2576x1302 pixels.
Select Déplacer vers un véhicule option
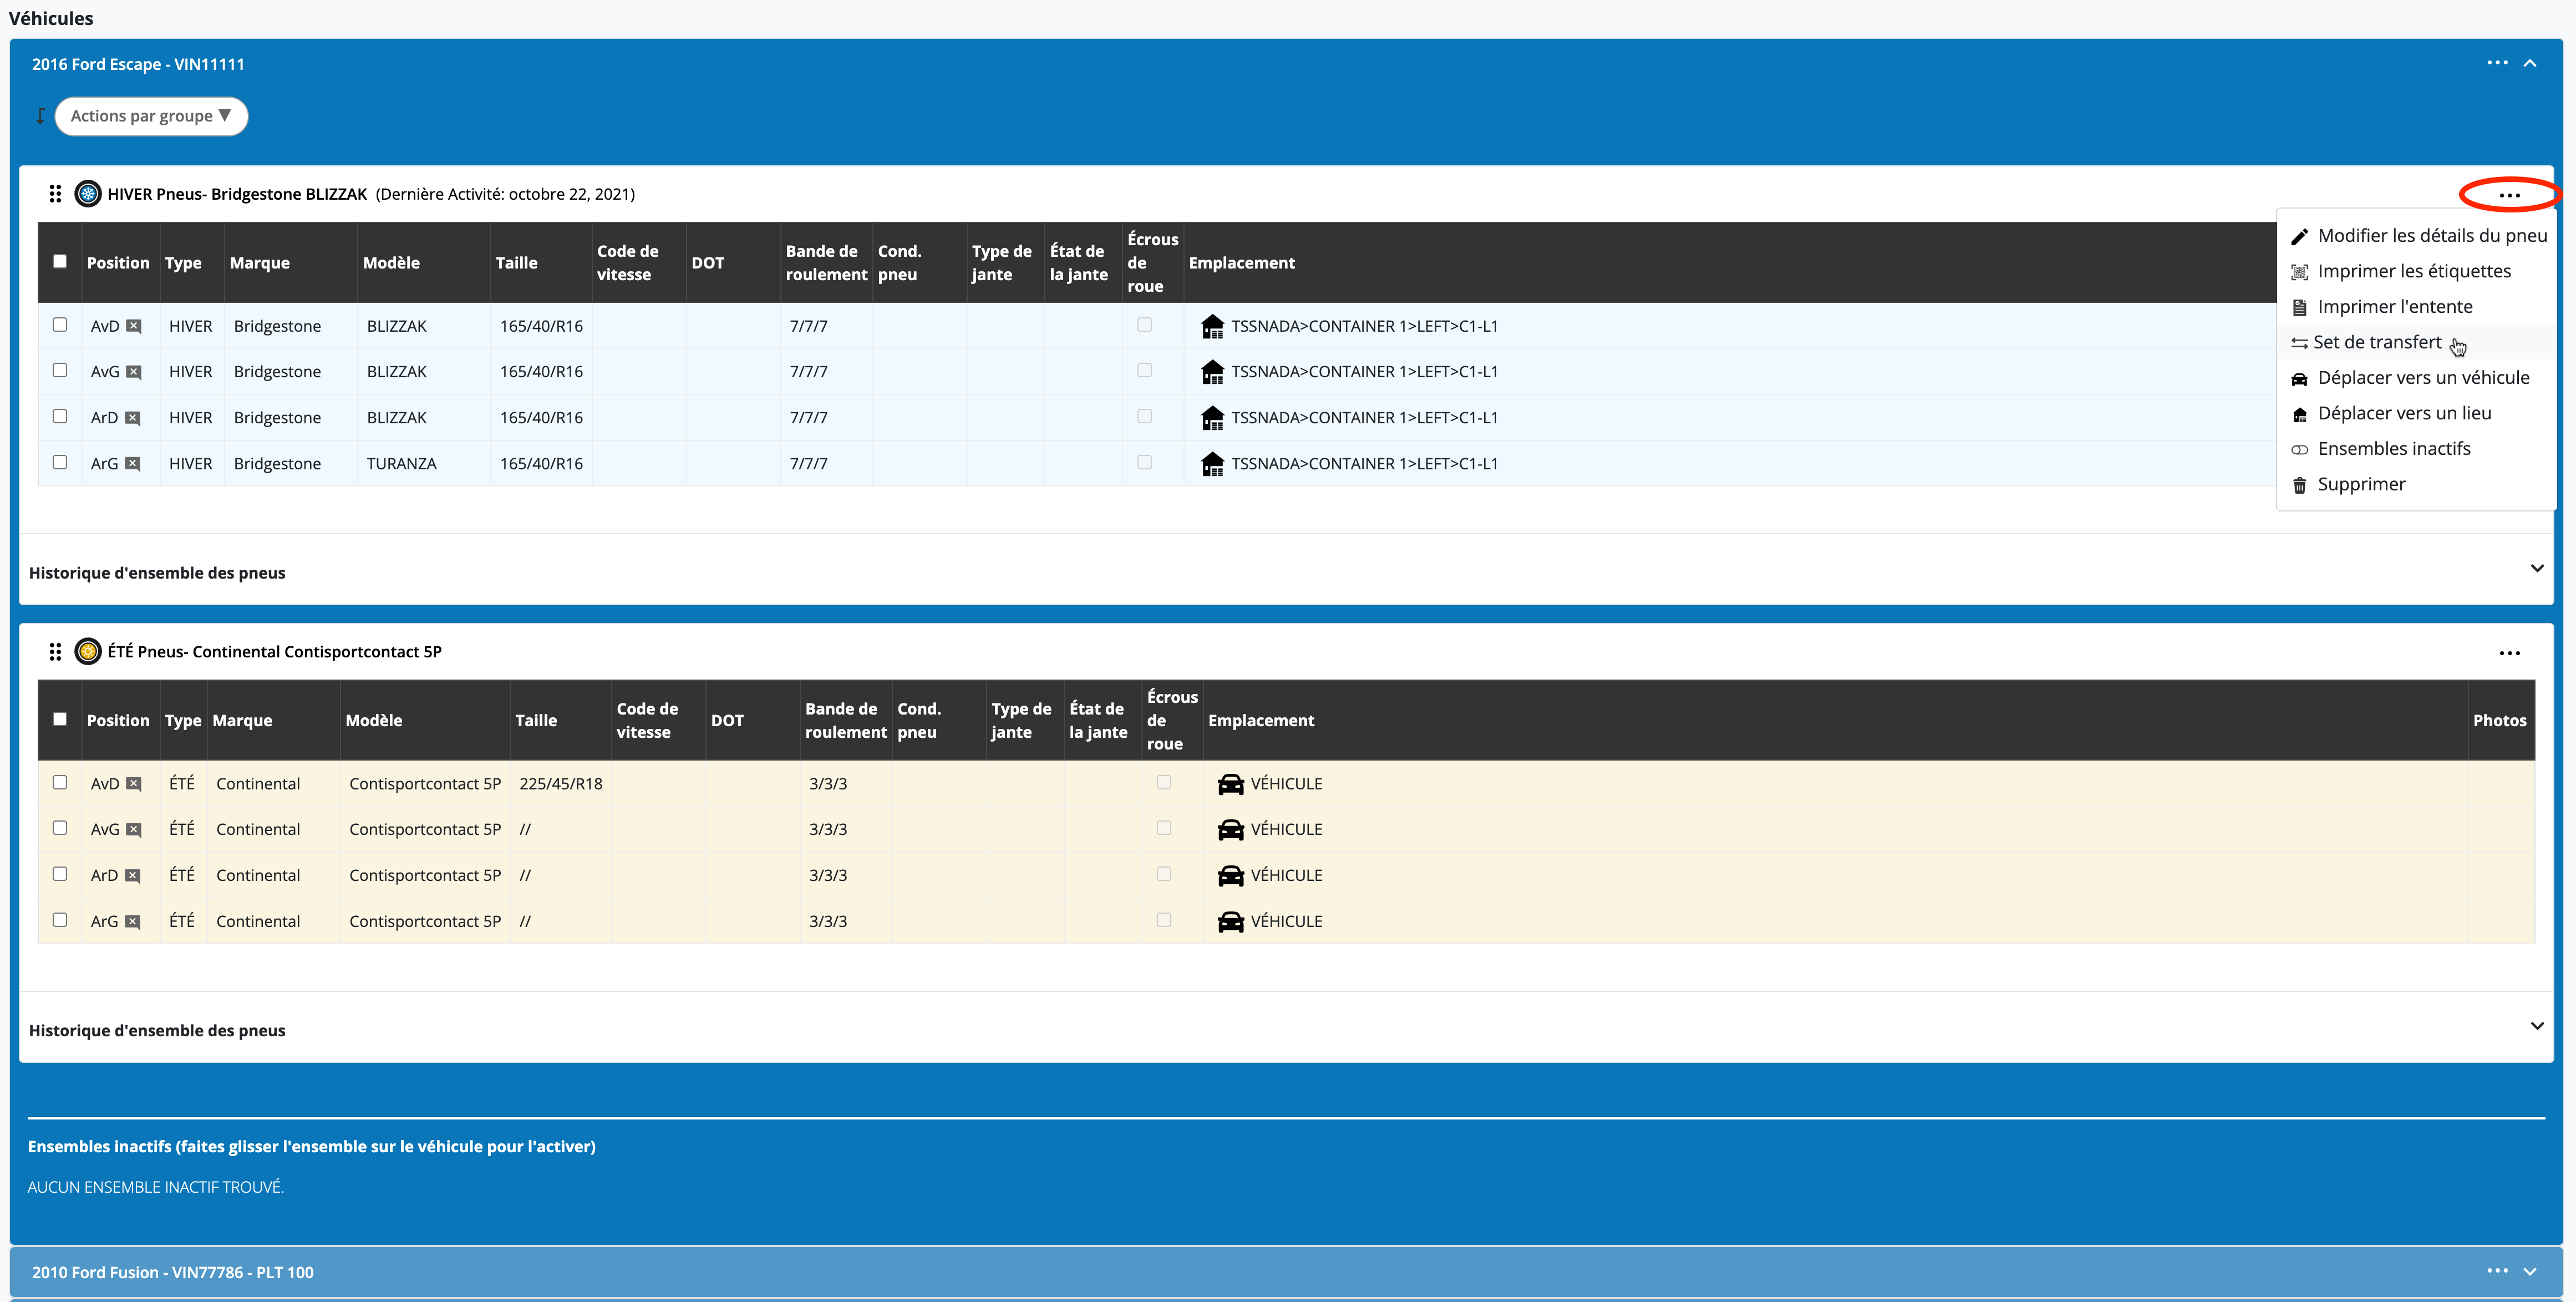2422,378
